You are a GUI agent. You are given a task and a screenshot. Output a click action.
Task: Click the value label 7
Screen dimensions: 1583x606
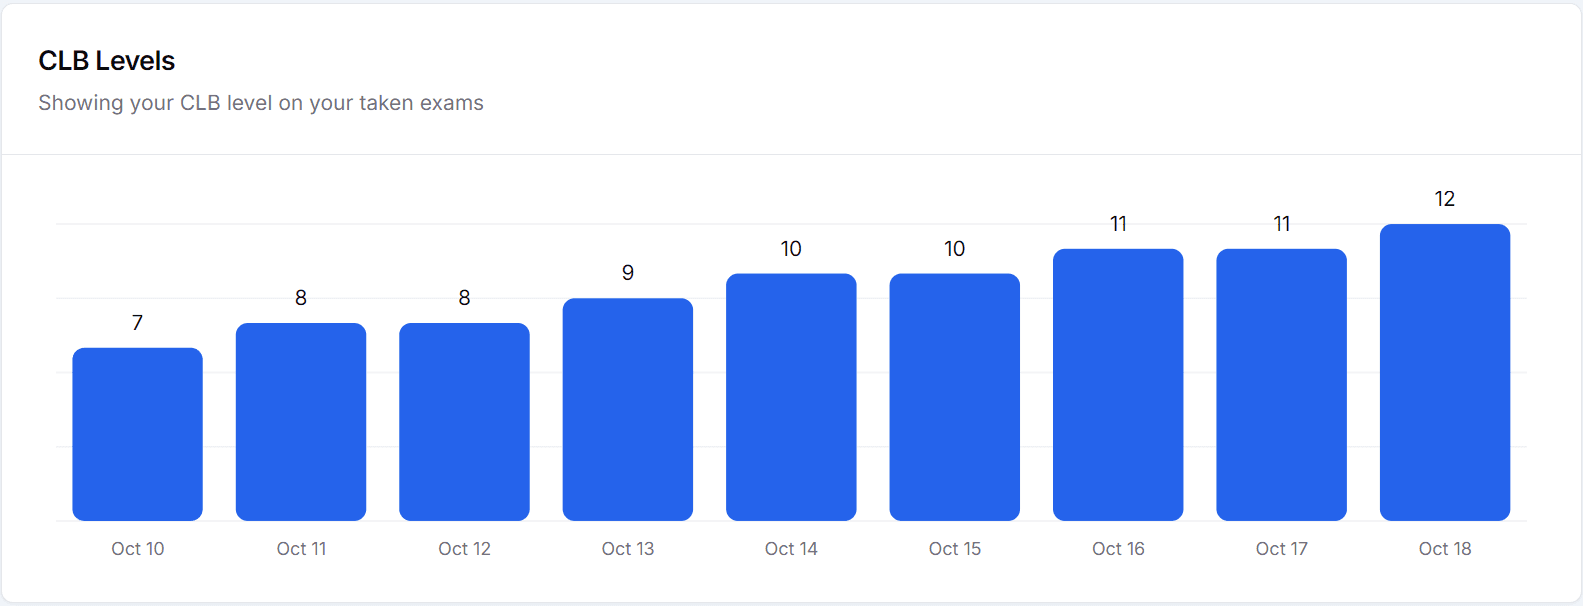(x=137, y=323)
